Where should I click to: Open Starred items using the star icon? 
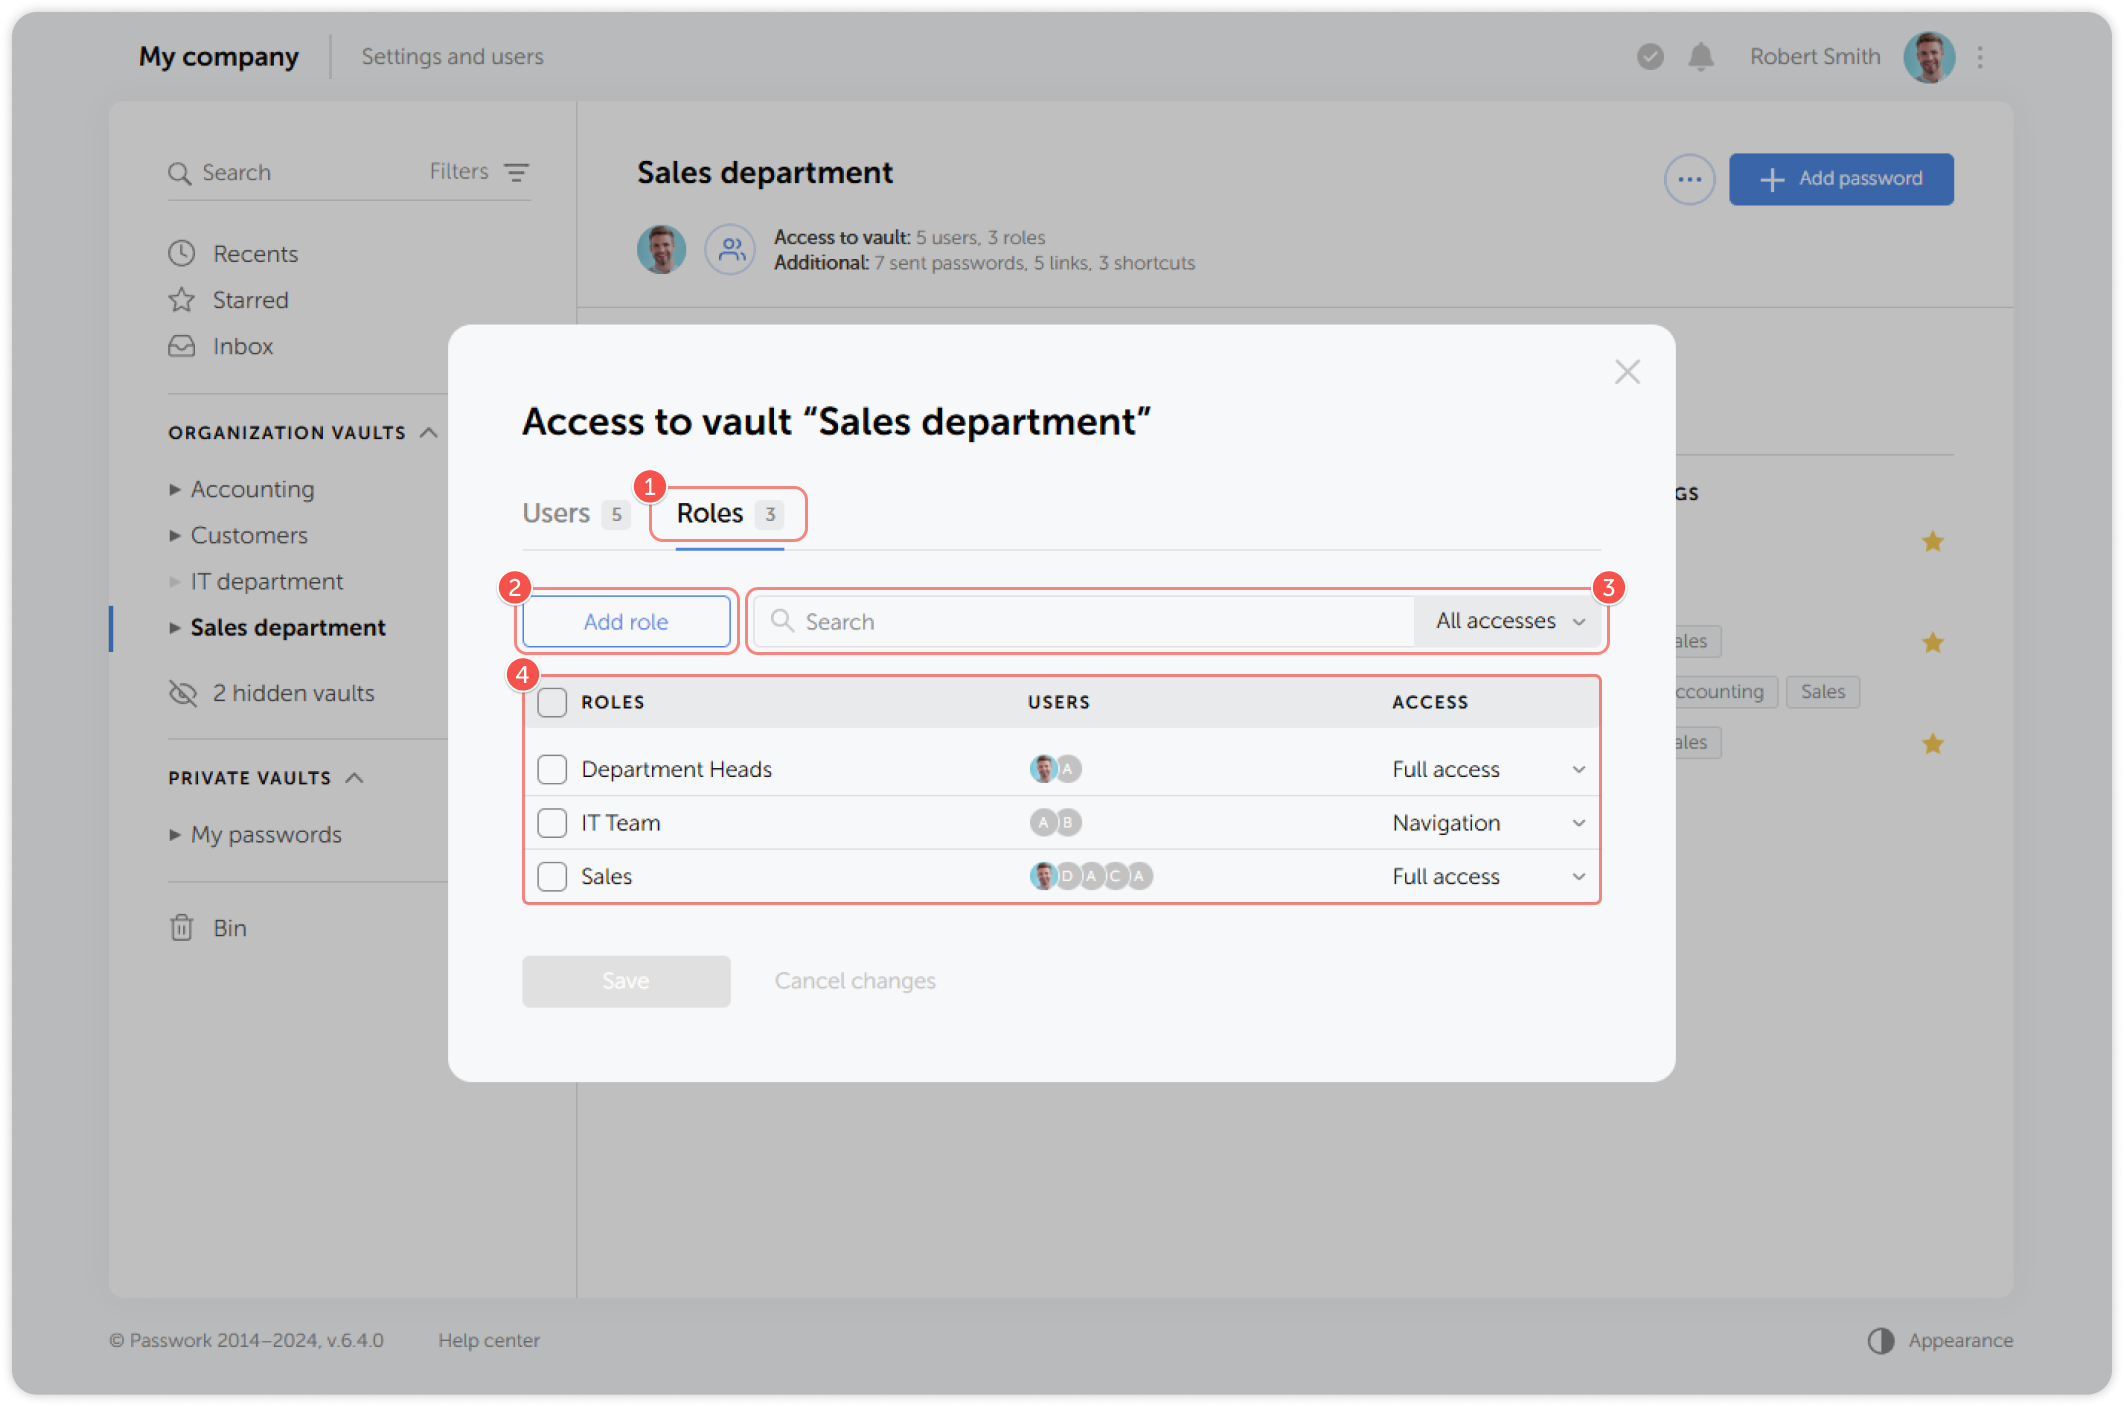click(x=182, y=299)
